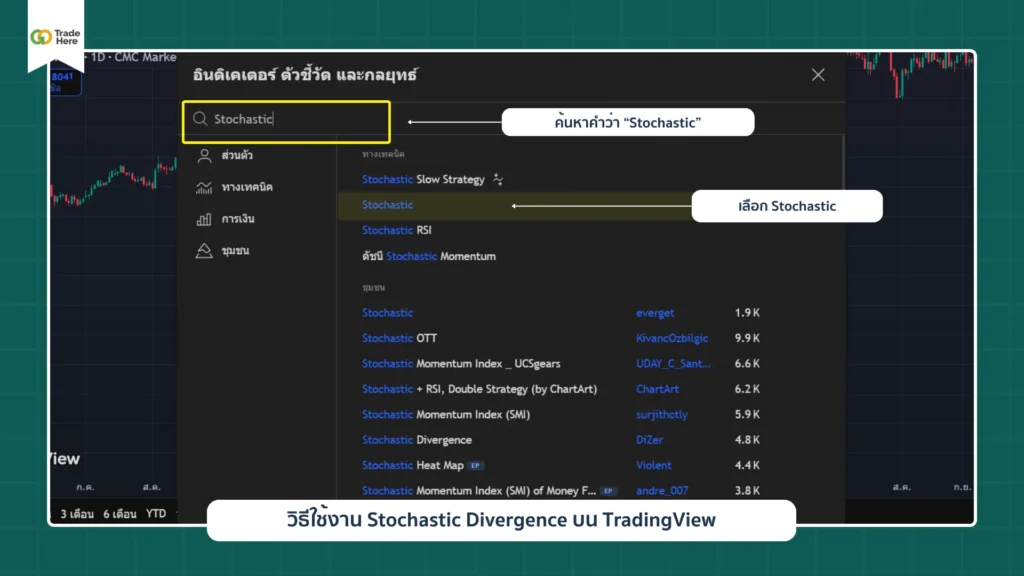Set chart range to YTD

coord(156,514)
